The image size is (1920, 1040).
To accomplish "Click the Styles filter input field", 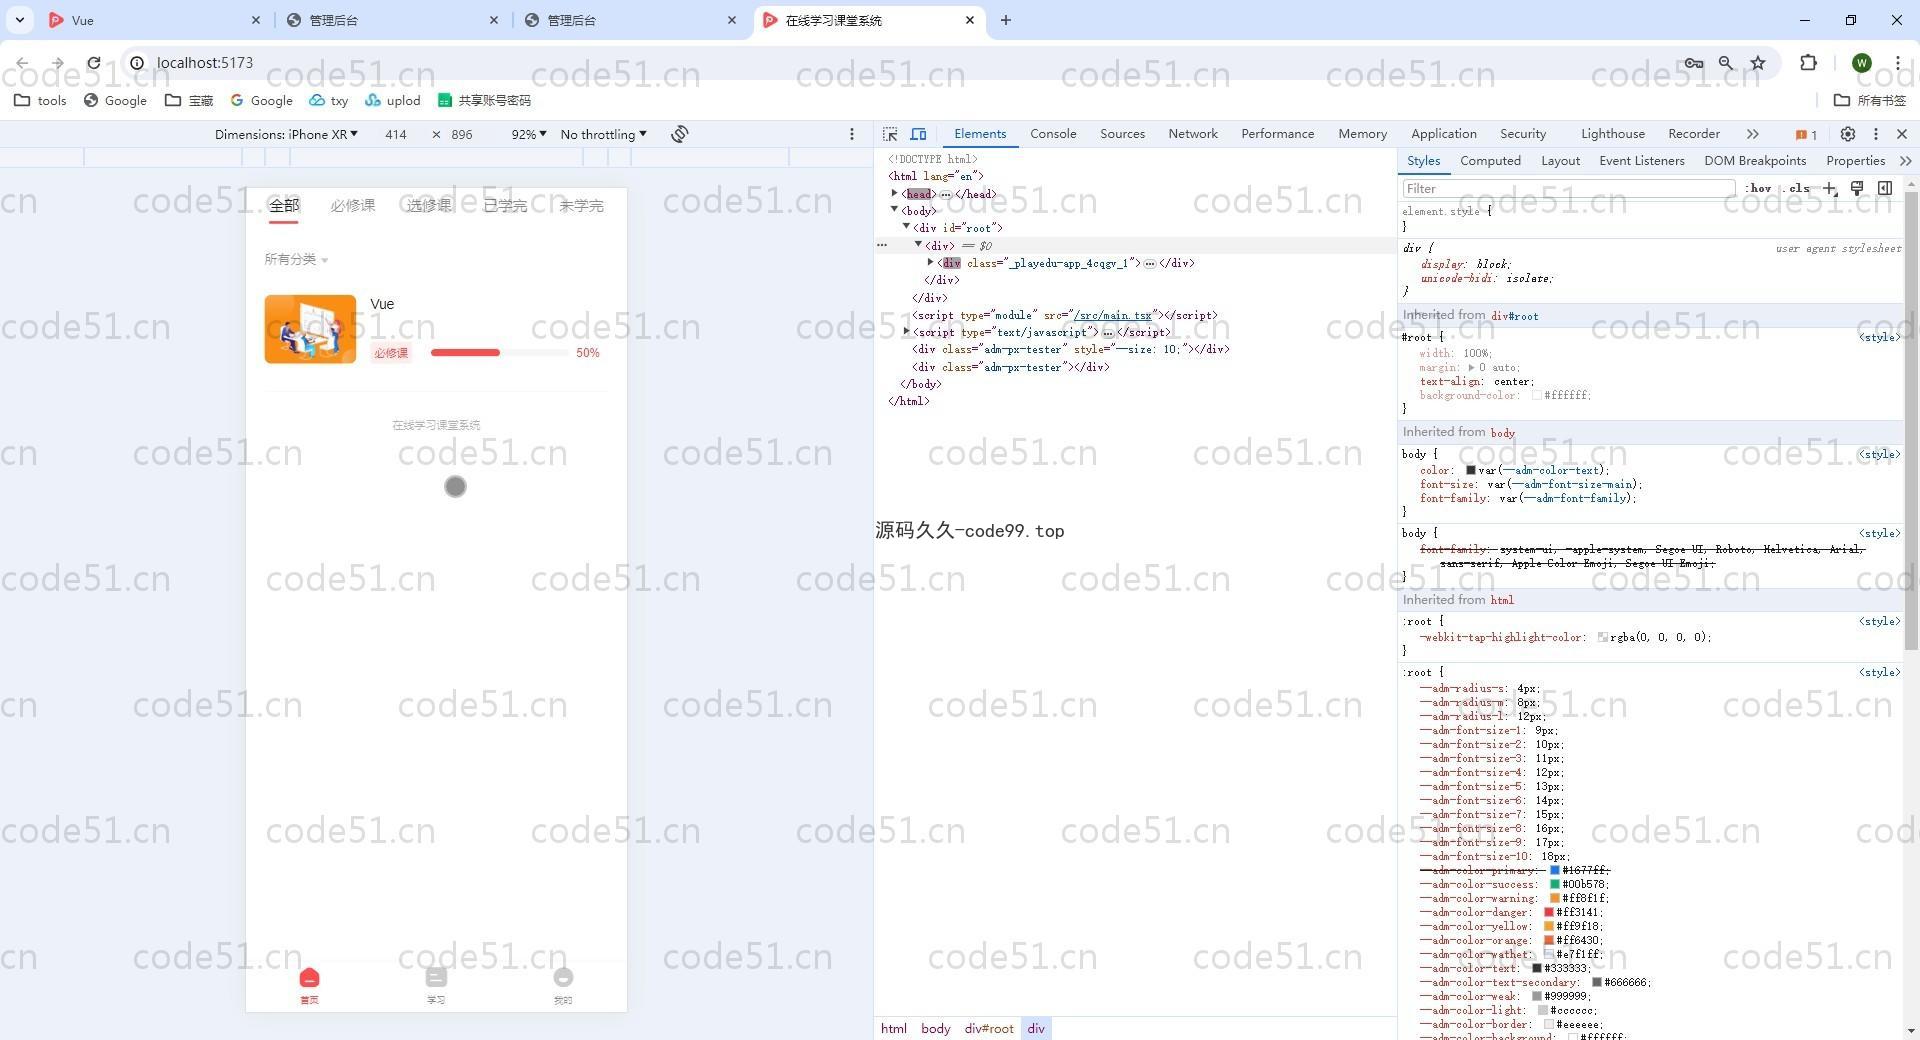I will tap(1568, 188).
